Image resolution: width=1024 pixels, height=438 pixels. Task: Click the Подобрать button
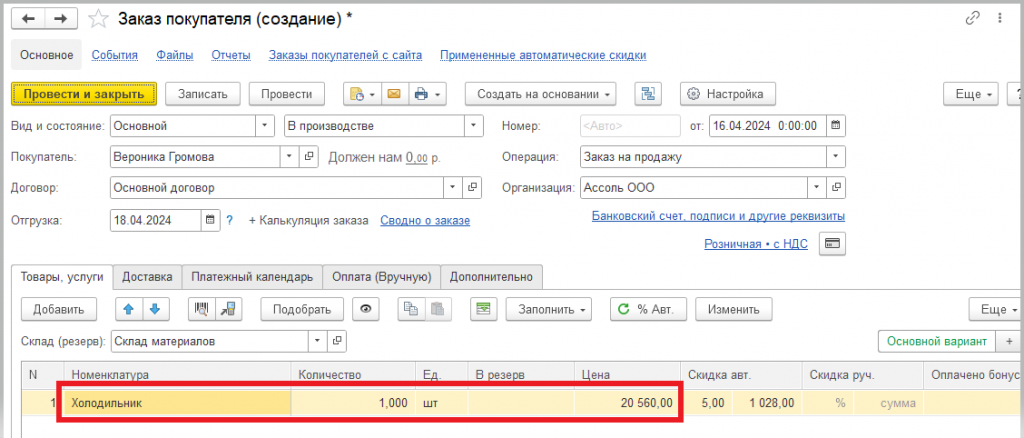[302, 309]
